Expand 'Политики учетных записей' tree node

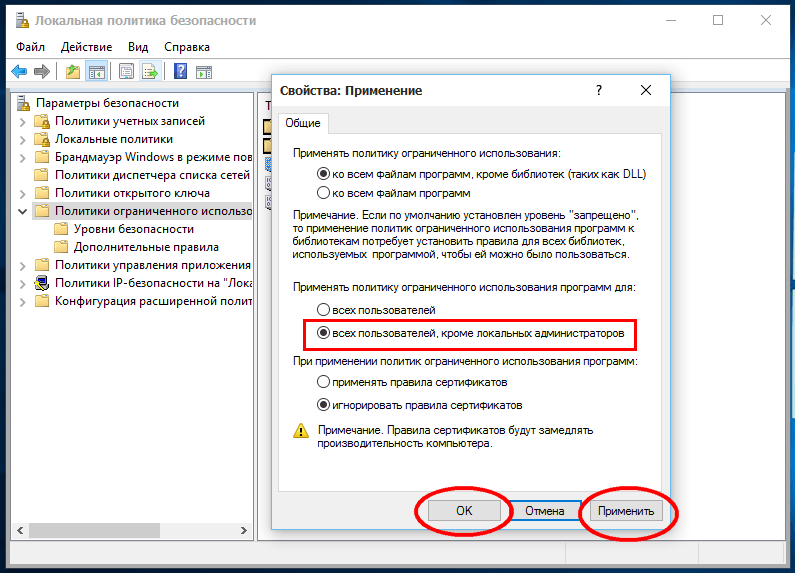tap(22, 122)
